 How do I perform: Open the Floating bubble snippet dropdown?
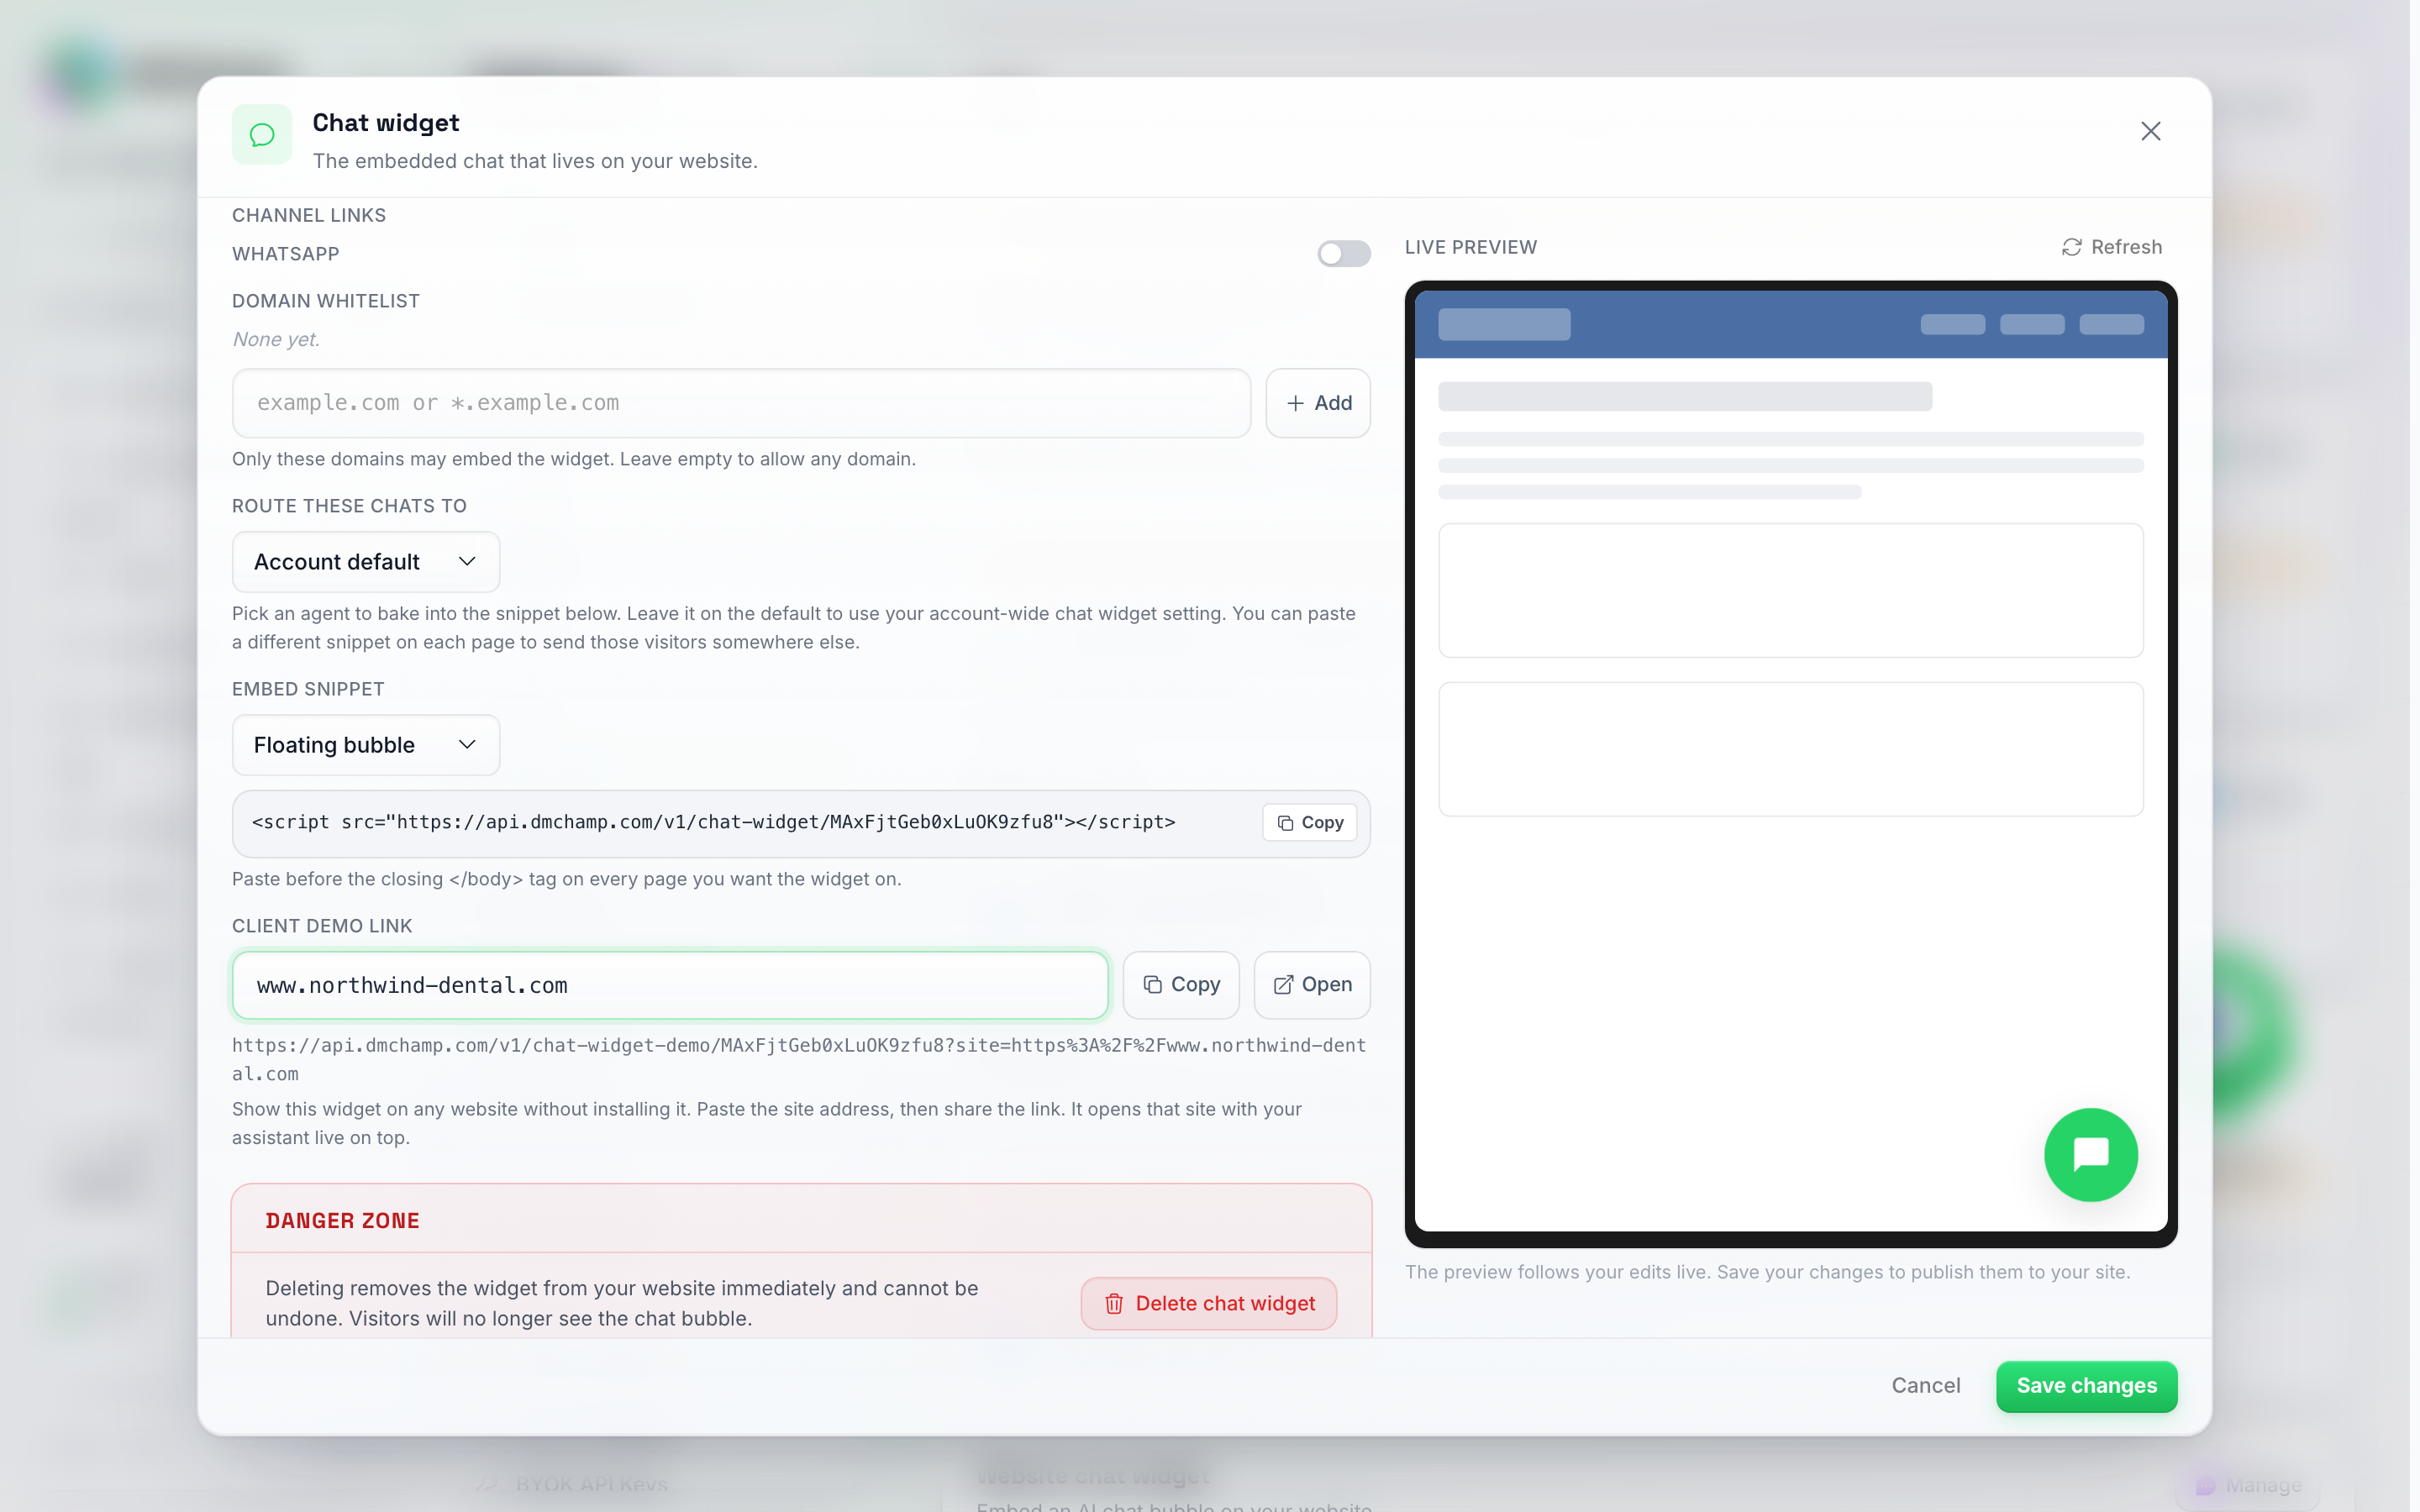pos(366,745)
